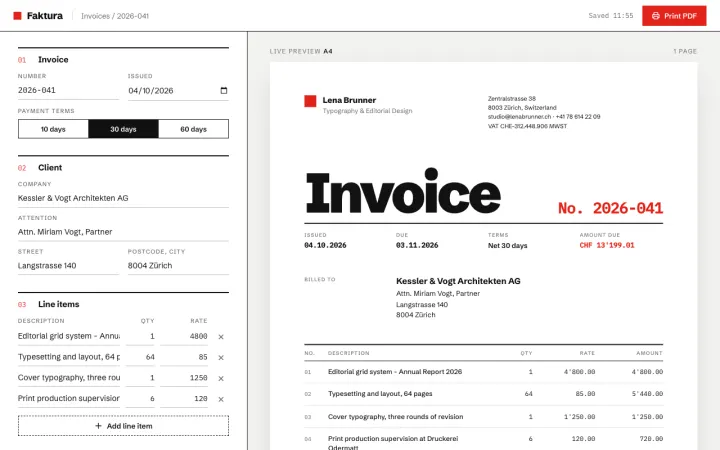
Task: Edit the Postcode, City field 8004 Zürich
Action: [178, 266]
